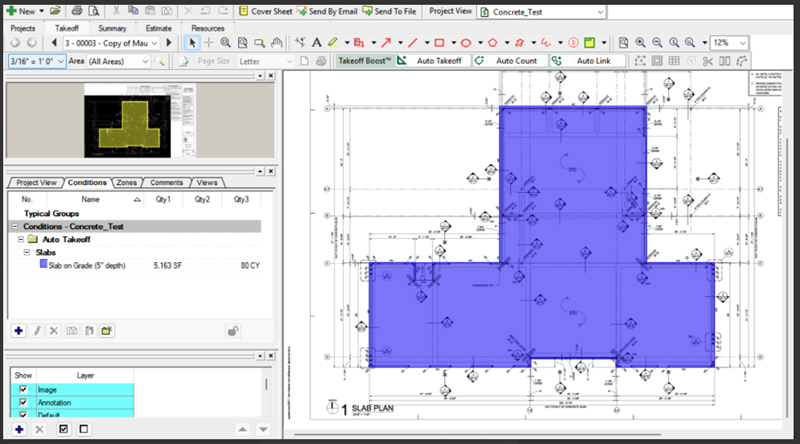
Task: Move layer up with up arrow
Action: 242,429
